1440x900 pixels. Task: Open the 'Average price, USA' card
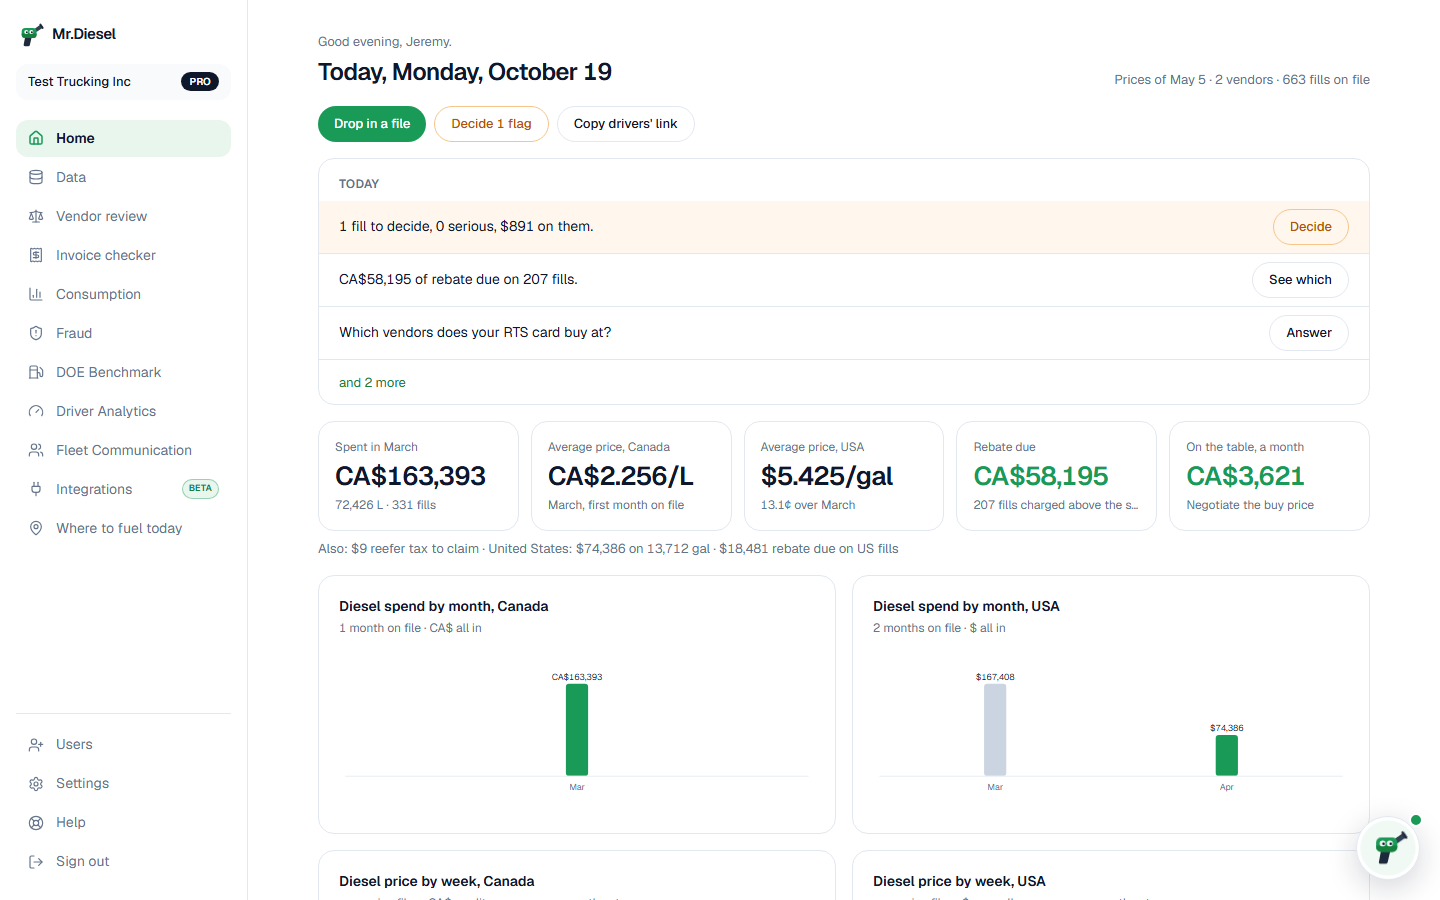[x=844, y=476]
